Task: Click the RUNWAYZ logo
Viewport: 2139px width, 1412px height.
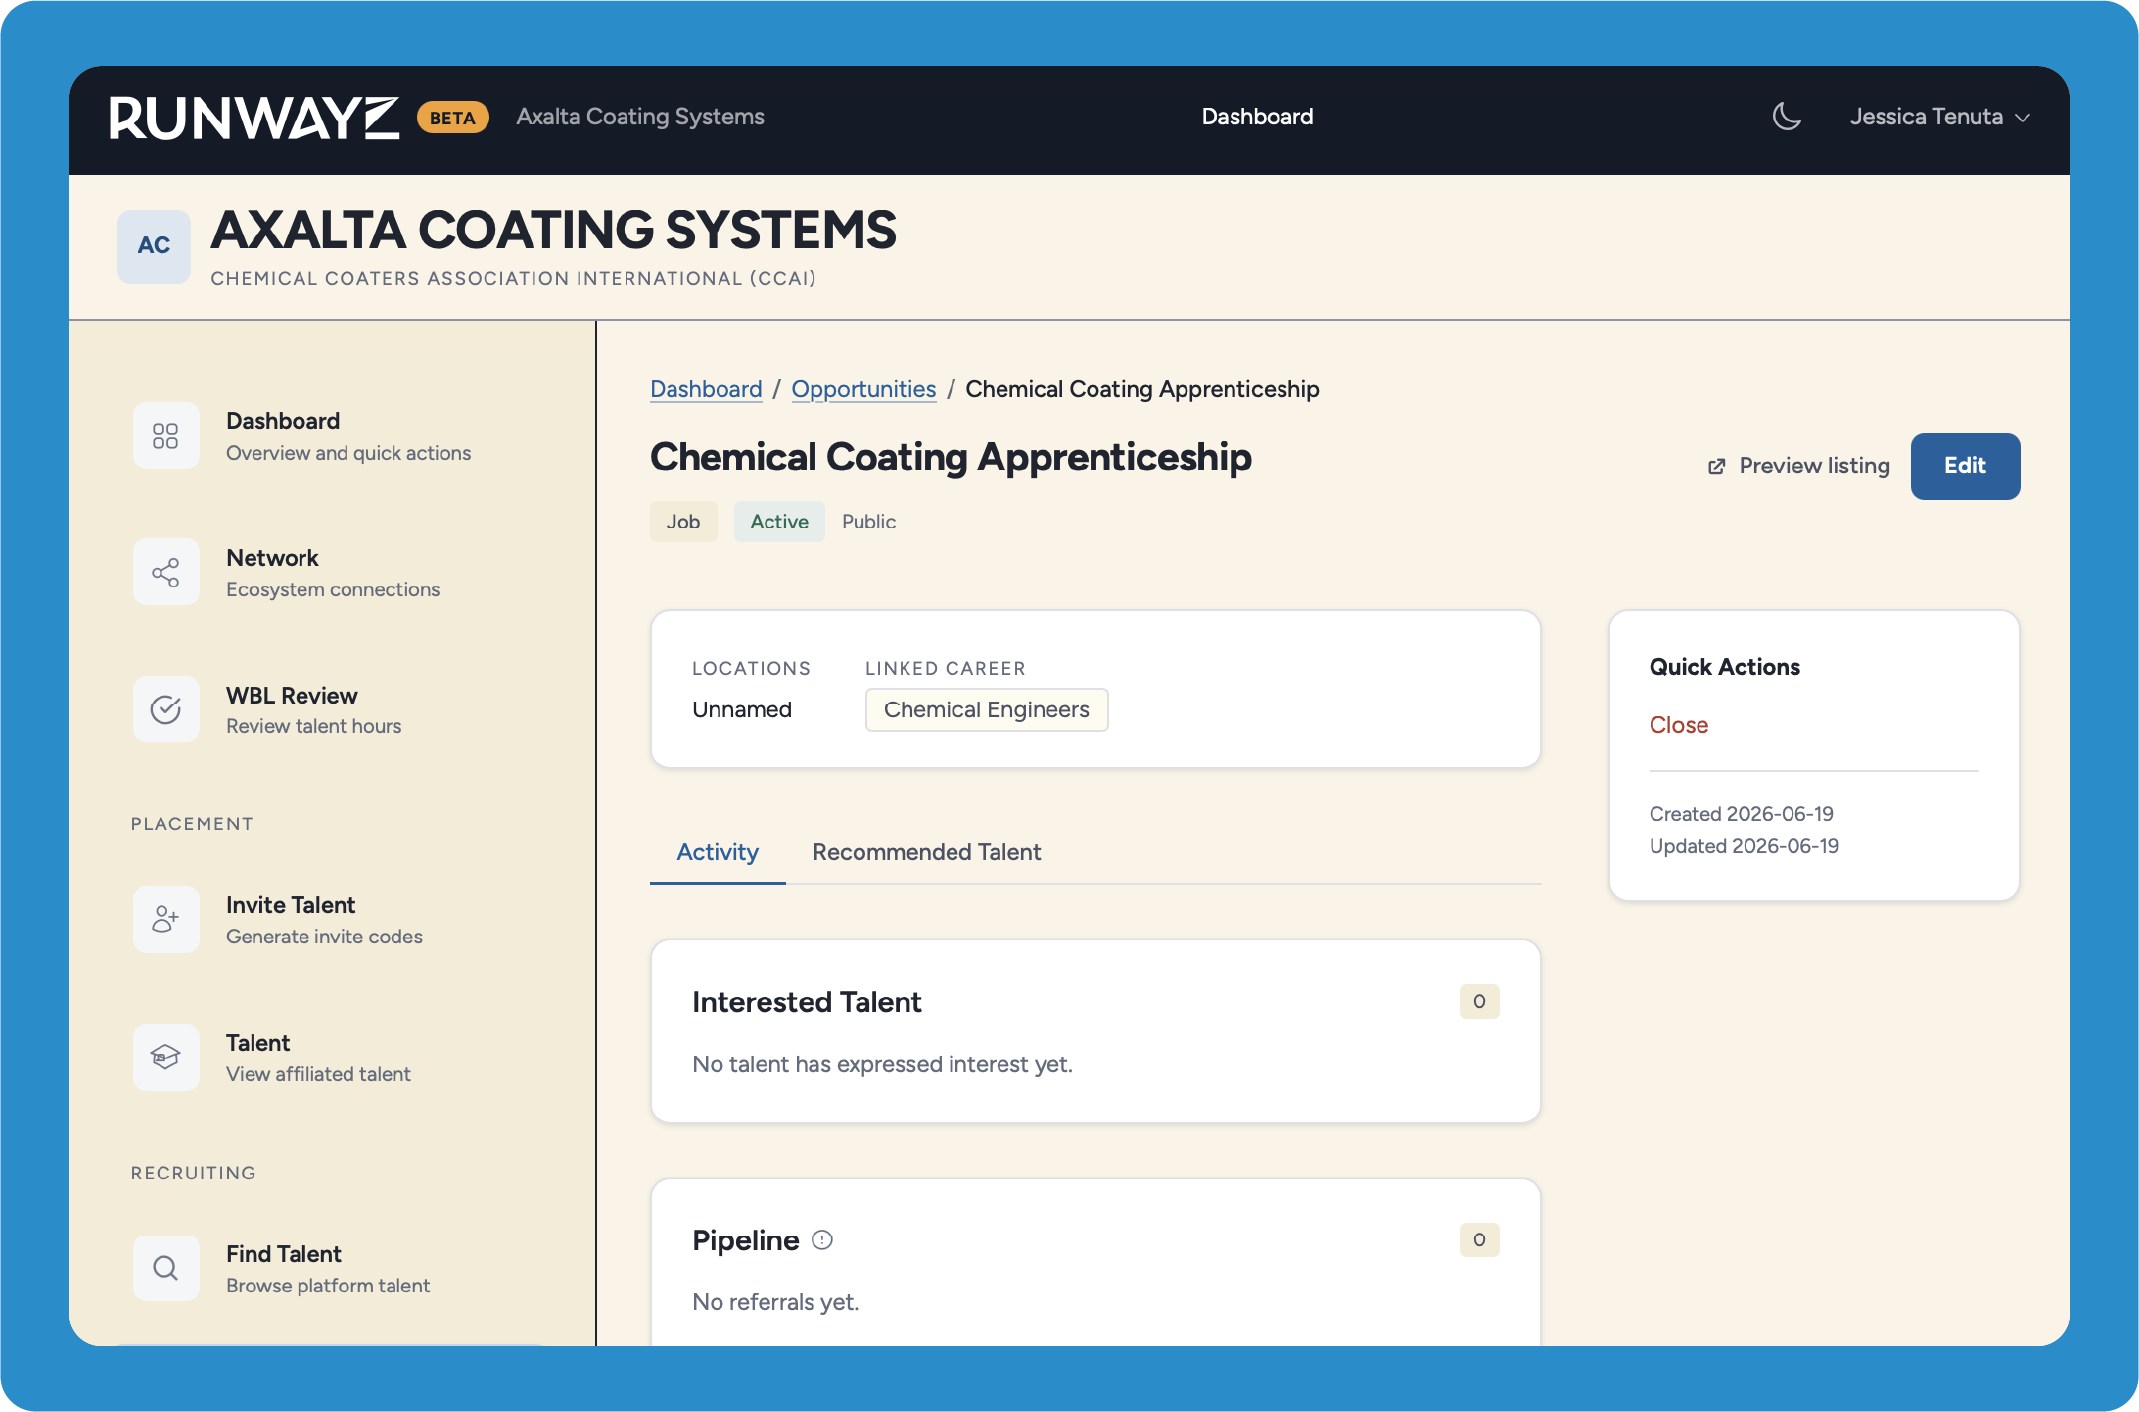Action: 254,118
